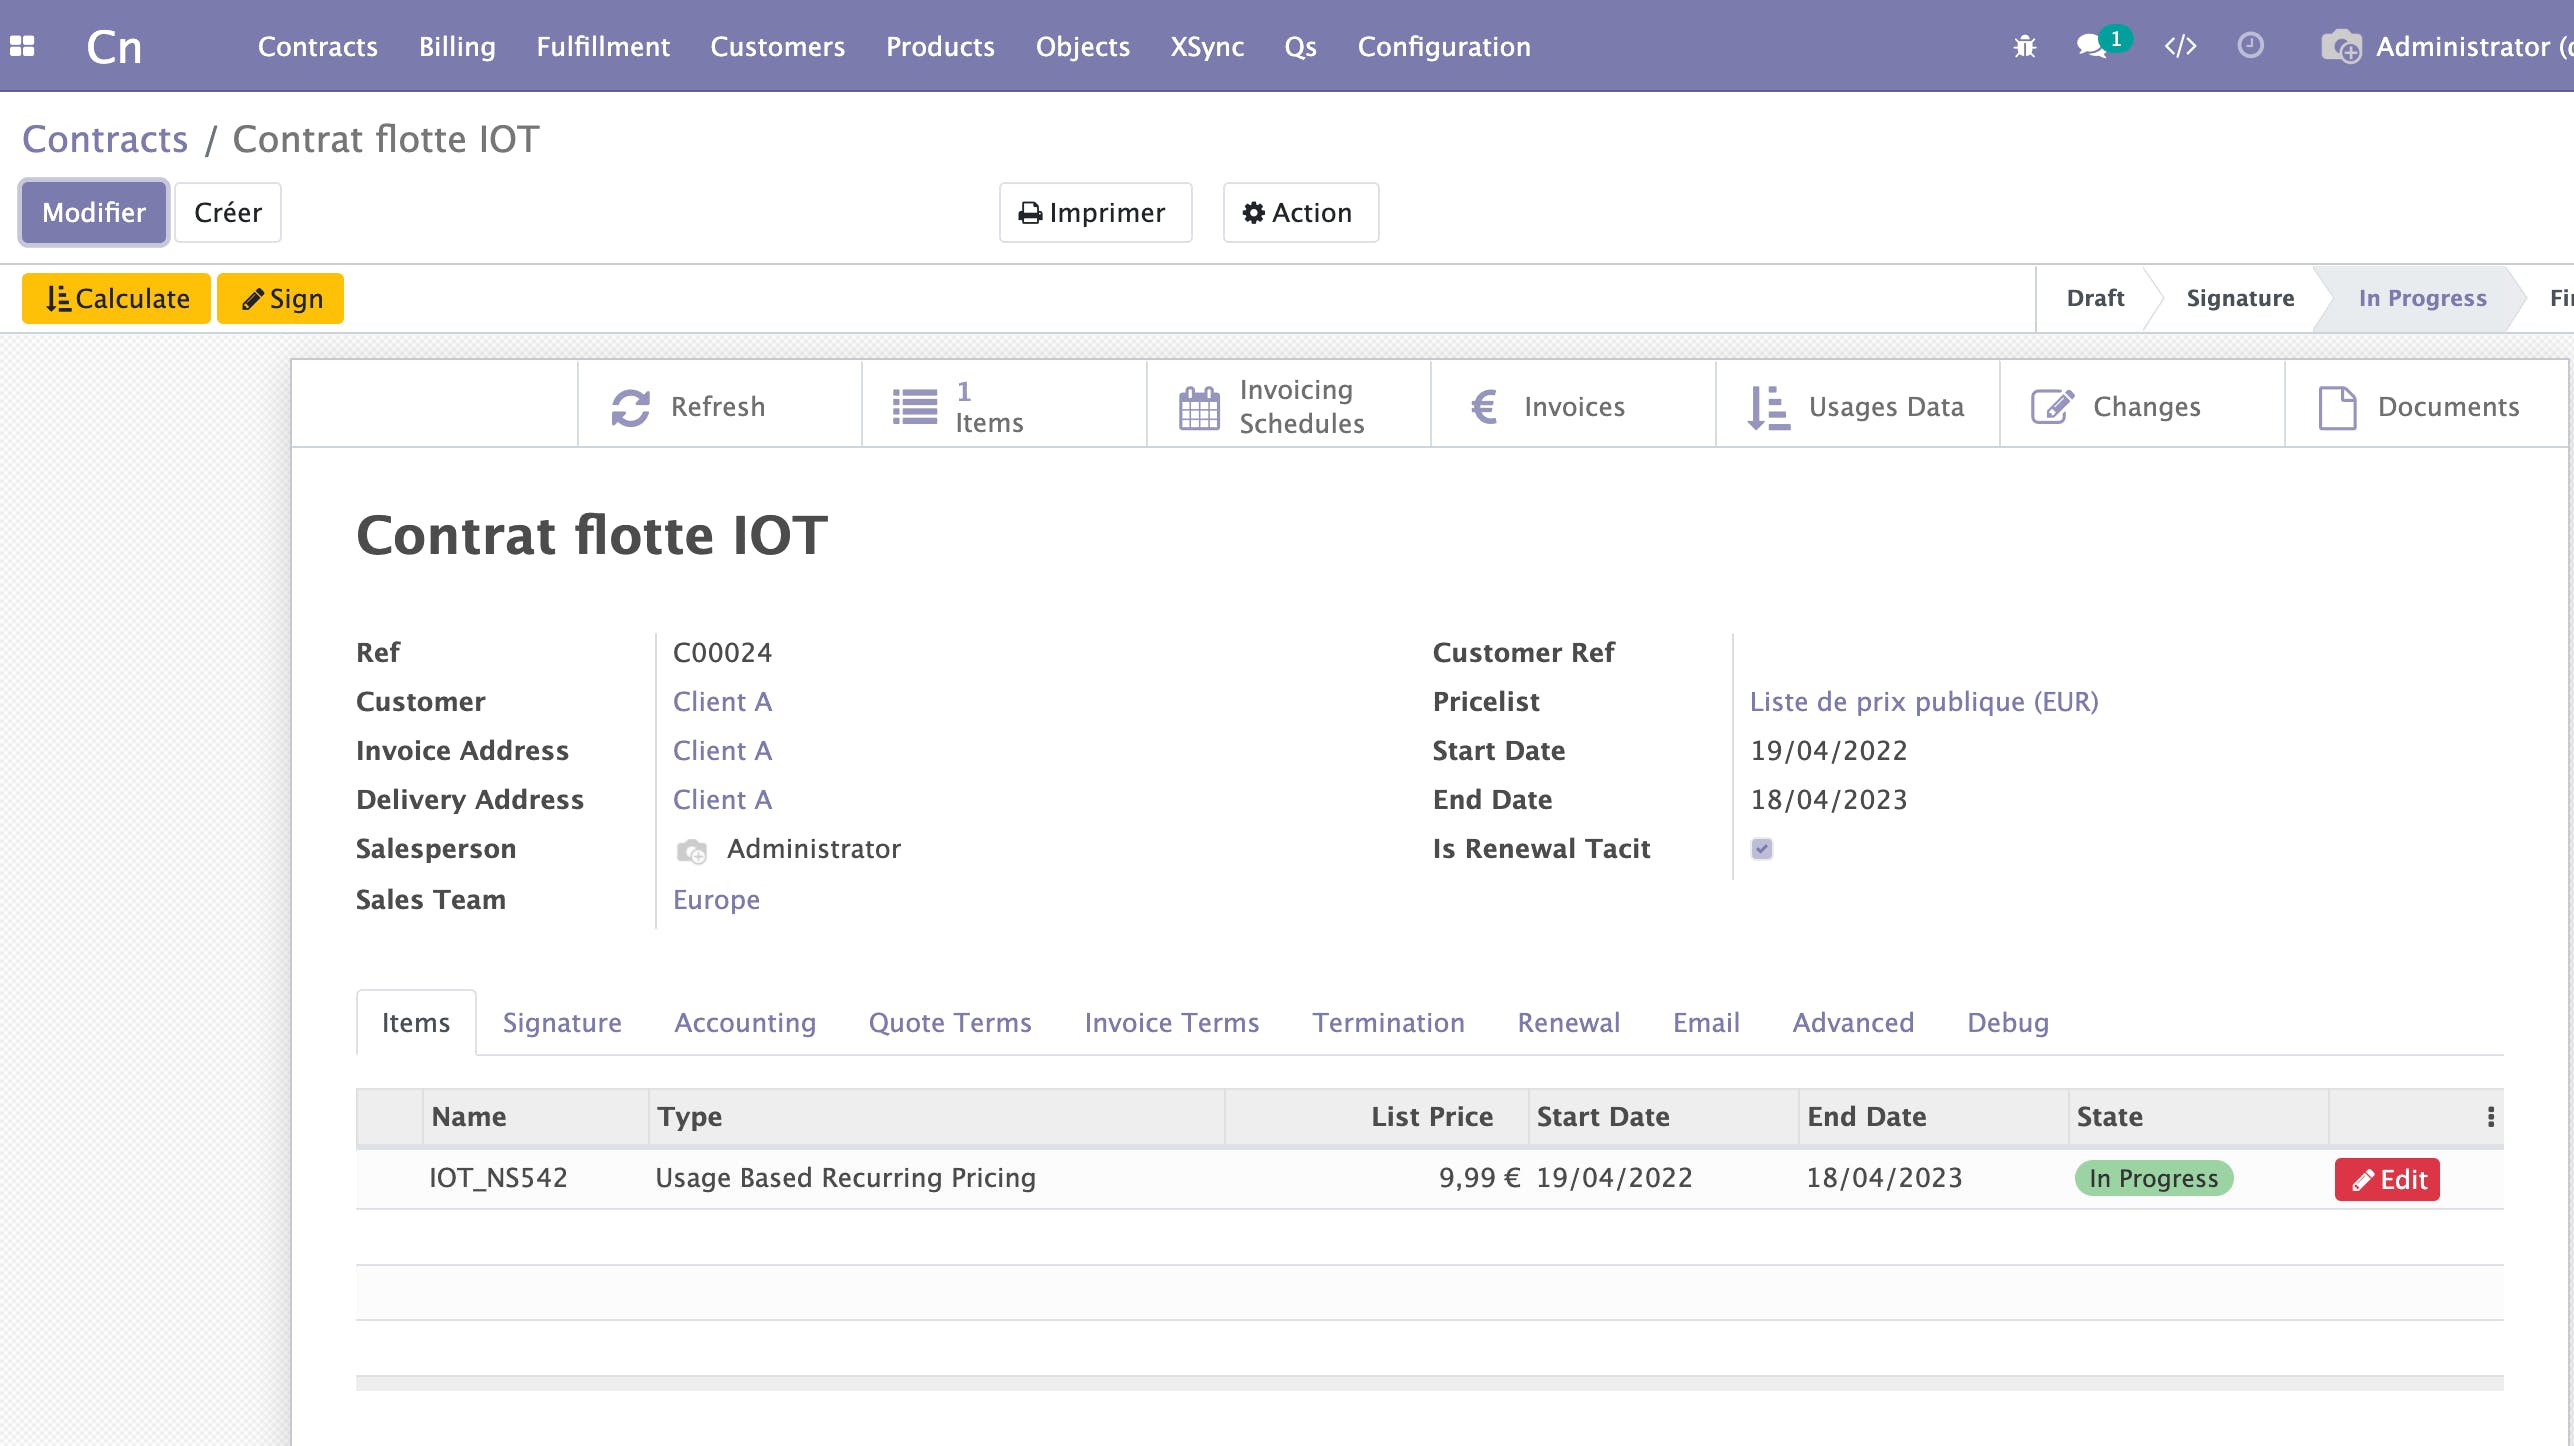Screen dimensions: 2574x1446
Task: Click the debug bug icon
Action: 2024,46
